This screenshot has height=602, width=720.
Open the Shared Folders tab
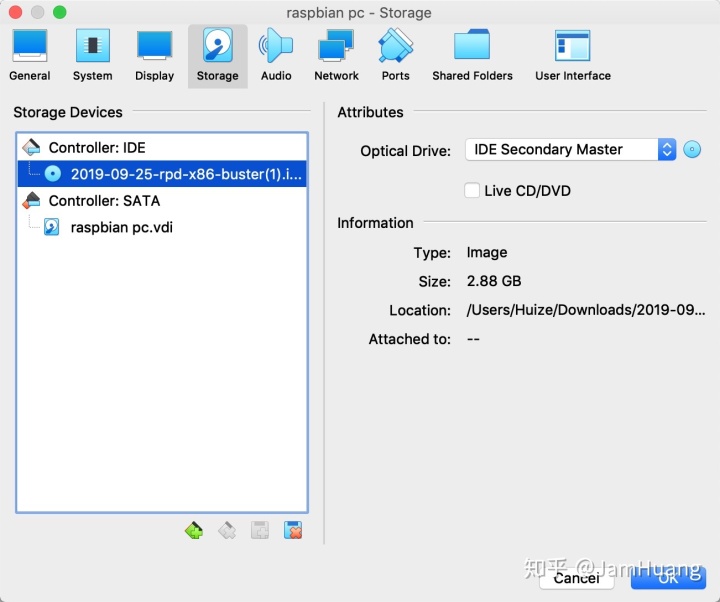[x=472, y=56]
